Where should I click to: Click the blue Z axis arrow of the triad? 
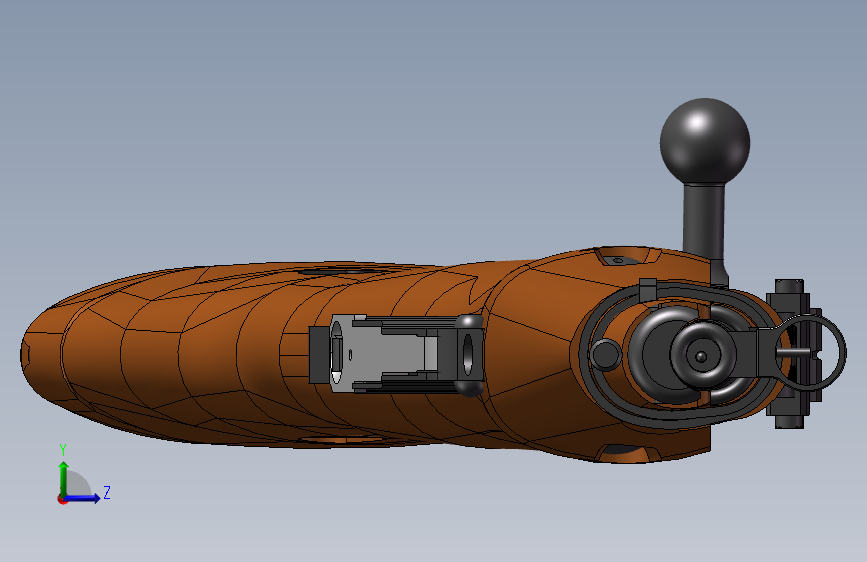tap(83, 498)
